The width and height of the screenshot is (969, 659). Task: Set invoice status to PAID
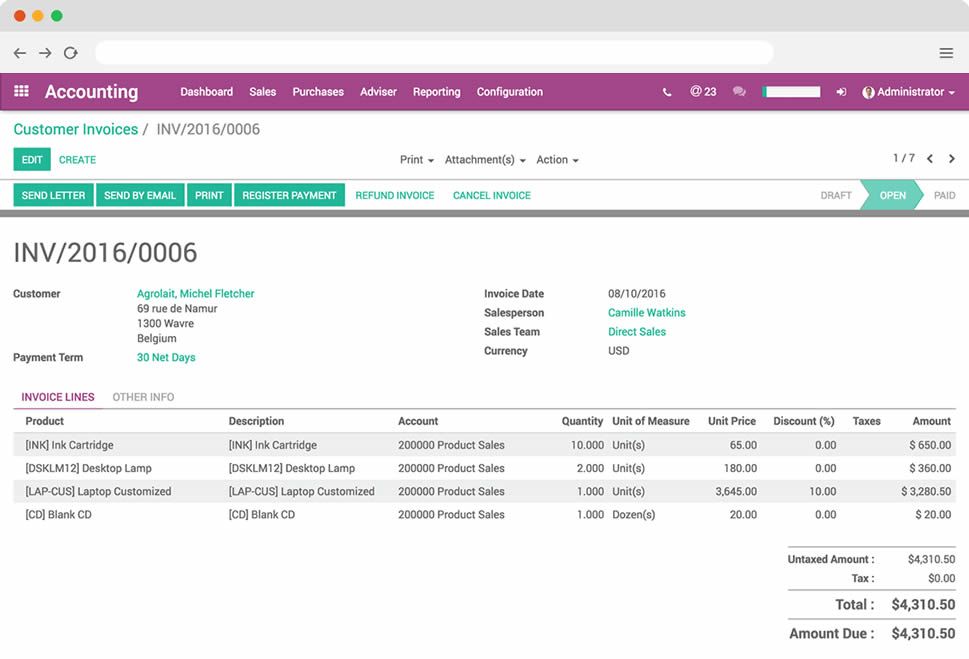(x=943, y=195)
